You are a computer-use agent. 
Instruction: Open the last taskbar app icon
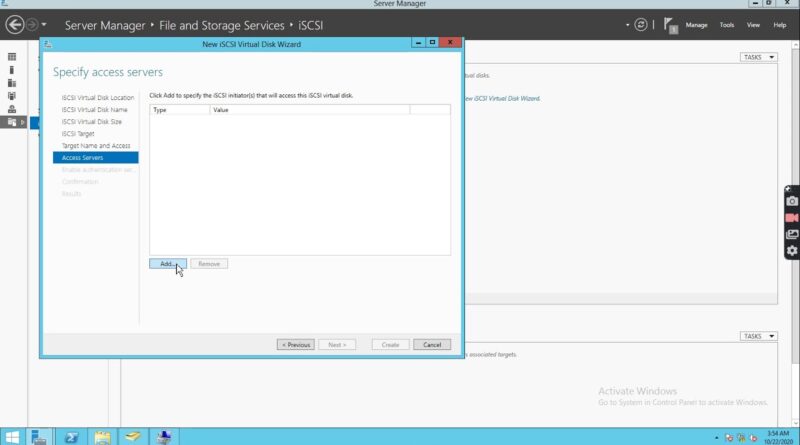[164, 437]
